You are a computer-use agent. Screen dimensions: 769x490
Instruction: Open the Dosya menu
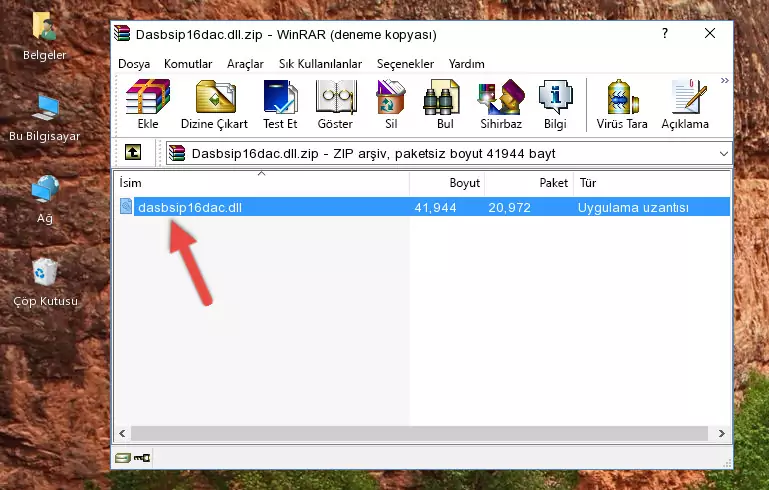(134, 64)
